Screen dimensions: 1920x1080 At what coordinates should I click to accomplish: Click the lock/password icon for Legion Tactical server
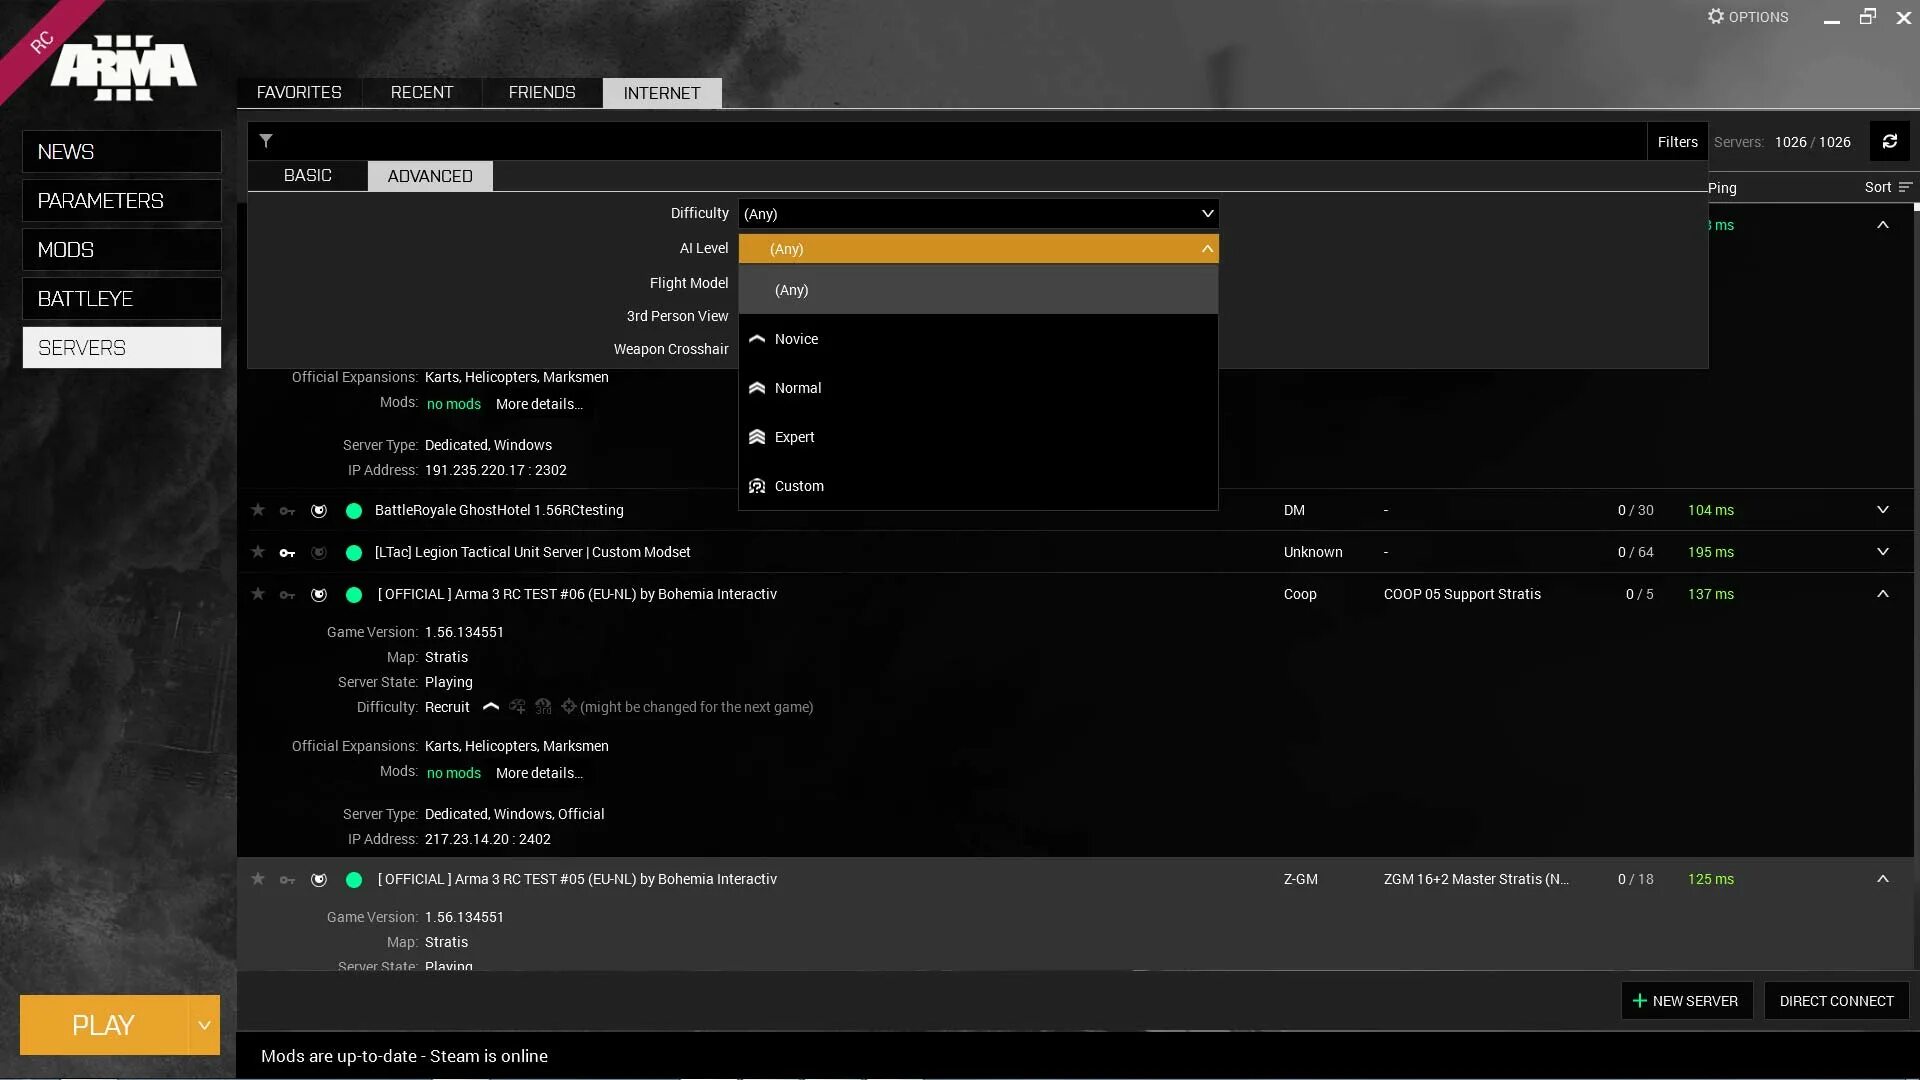tap(287, 551)
